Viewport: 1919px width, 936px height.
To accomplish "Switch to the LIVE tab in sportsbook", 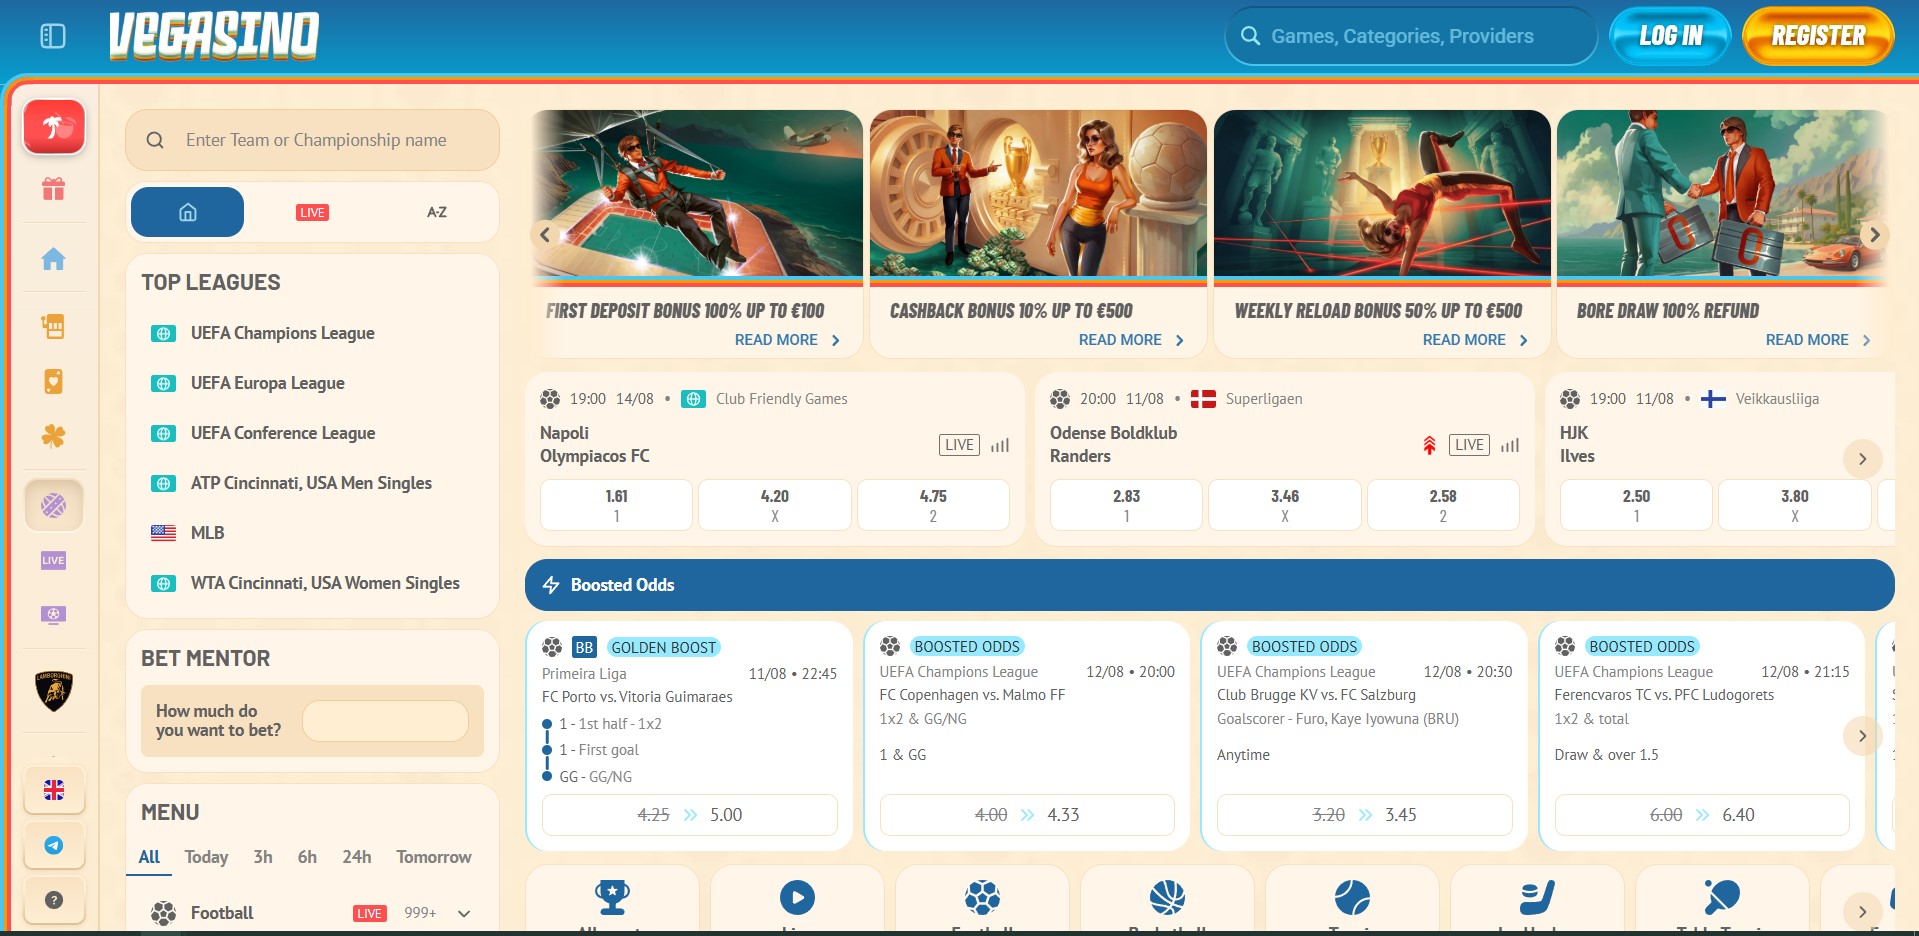I will (x=312, y=212).
